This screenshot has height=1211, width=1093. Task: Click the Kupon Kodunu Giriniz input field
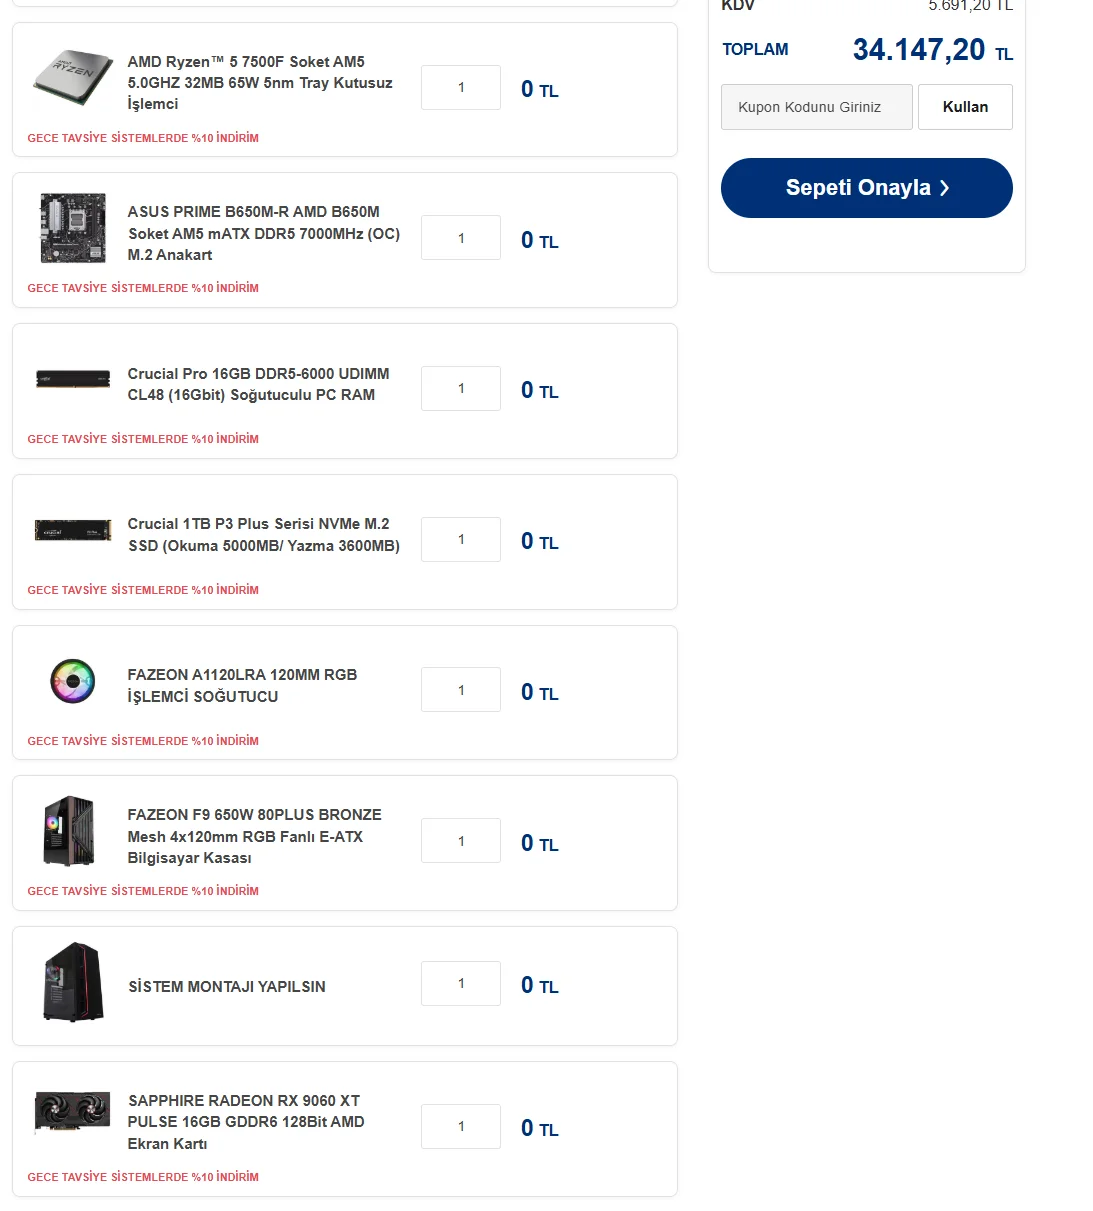(816, 107)
